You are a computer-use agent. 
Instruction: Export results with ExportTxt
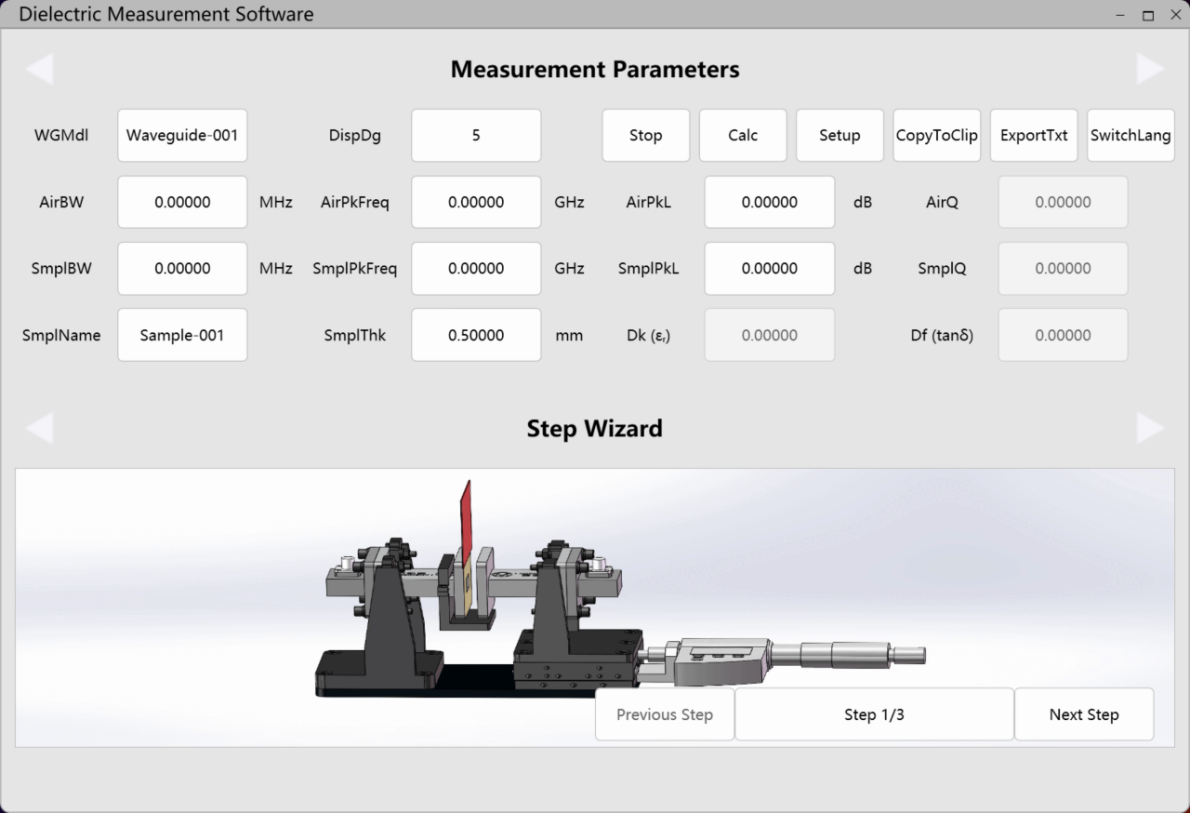point(1034,135)
